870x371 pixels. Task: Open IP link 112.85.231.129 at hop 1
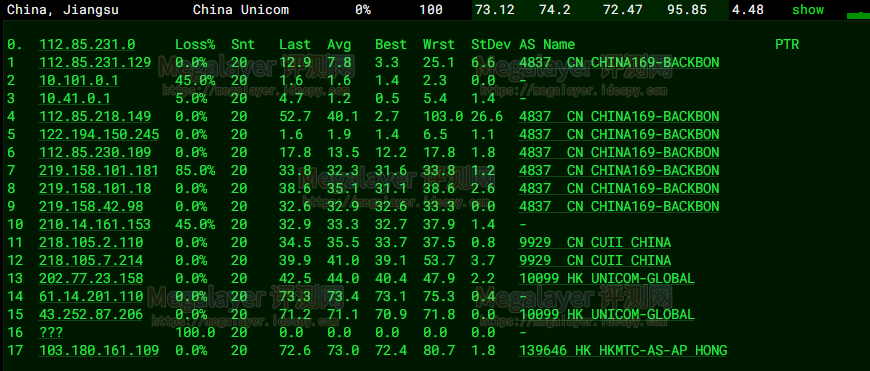tap(95, 63)
